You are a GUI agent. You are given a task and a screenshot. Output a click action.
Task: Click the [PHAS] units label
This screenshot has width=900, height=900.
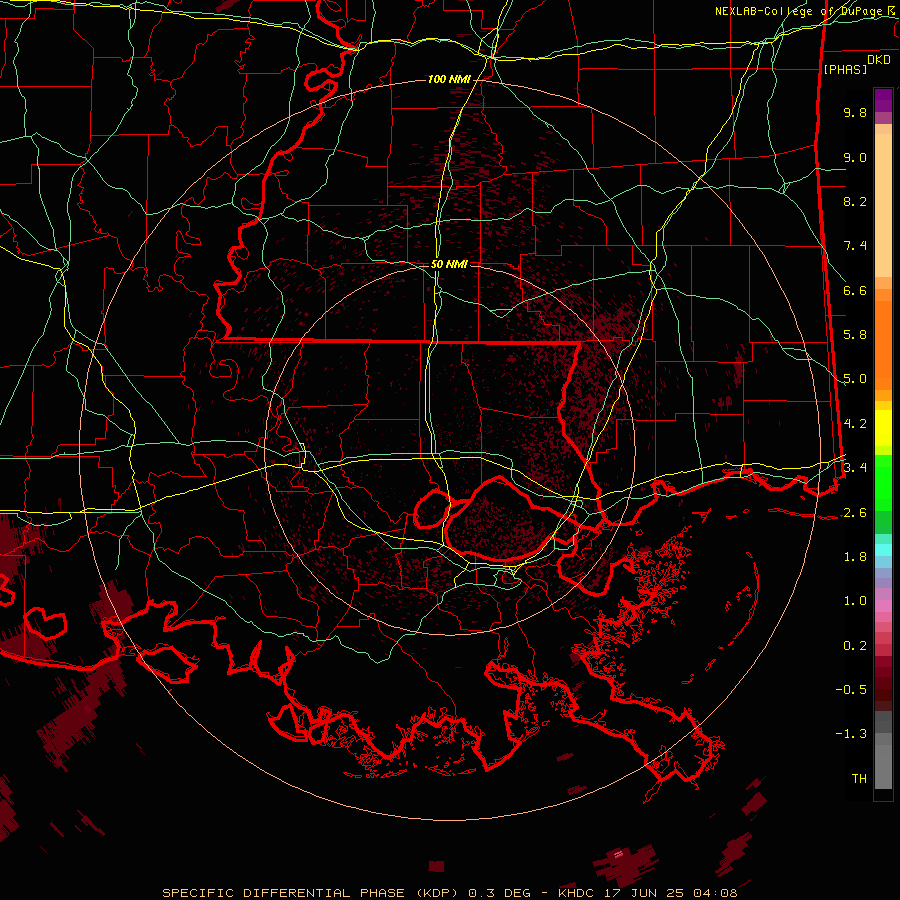pos(845,69)
